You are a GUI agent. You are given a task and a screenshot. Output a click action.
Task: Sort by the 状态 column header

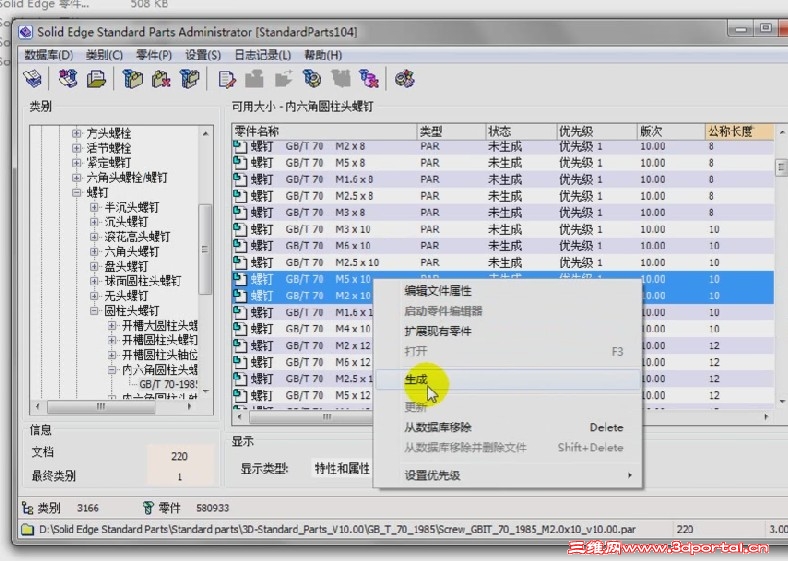pyautogui.click(x=521, y=132)
